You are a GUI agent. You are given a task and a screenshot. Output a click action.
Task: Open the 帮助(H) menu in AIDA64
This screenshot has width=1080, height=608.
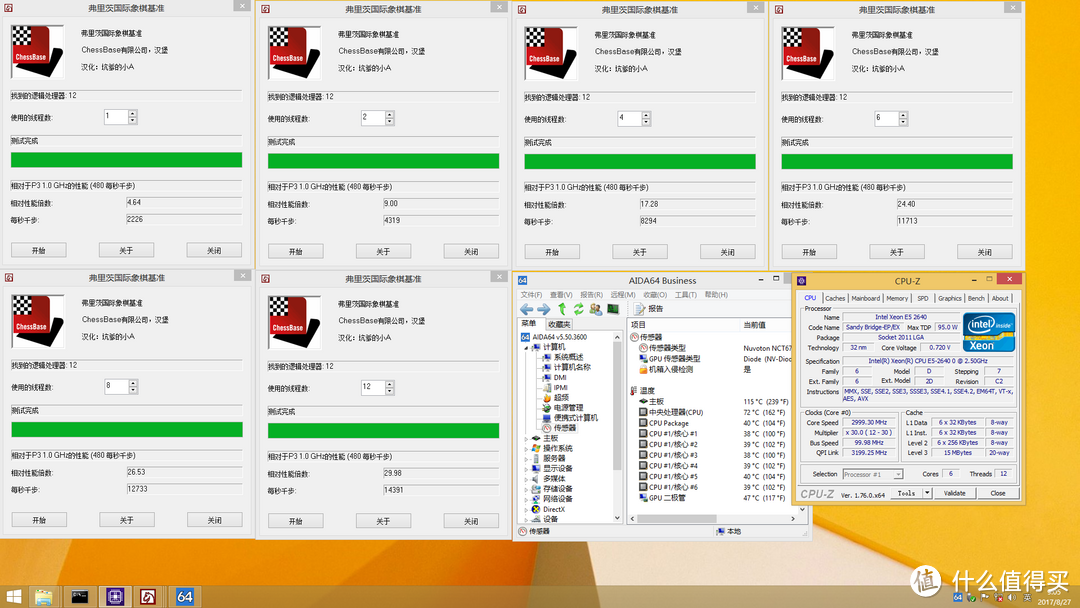pos(716,295)
